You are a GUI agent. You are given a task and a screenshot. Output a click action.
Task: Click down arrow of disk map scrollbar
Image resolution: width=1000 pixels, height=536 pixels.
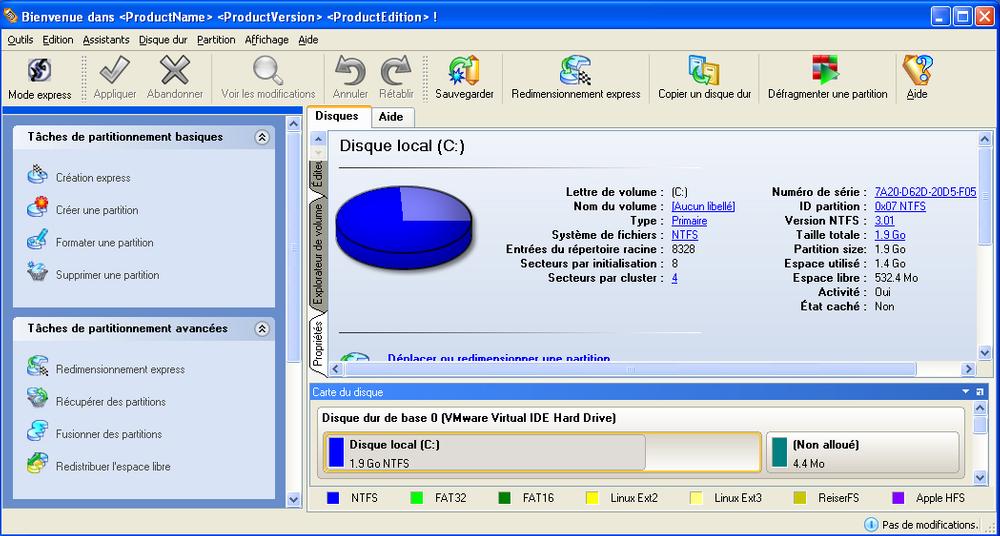tap(981, 477)
